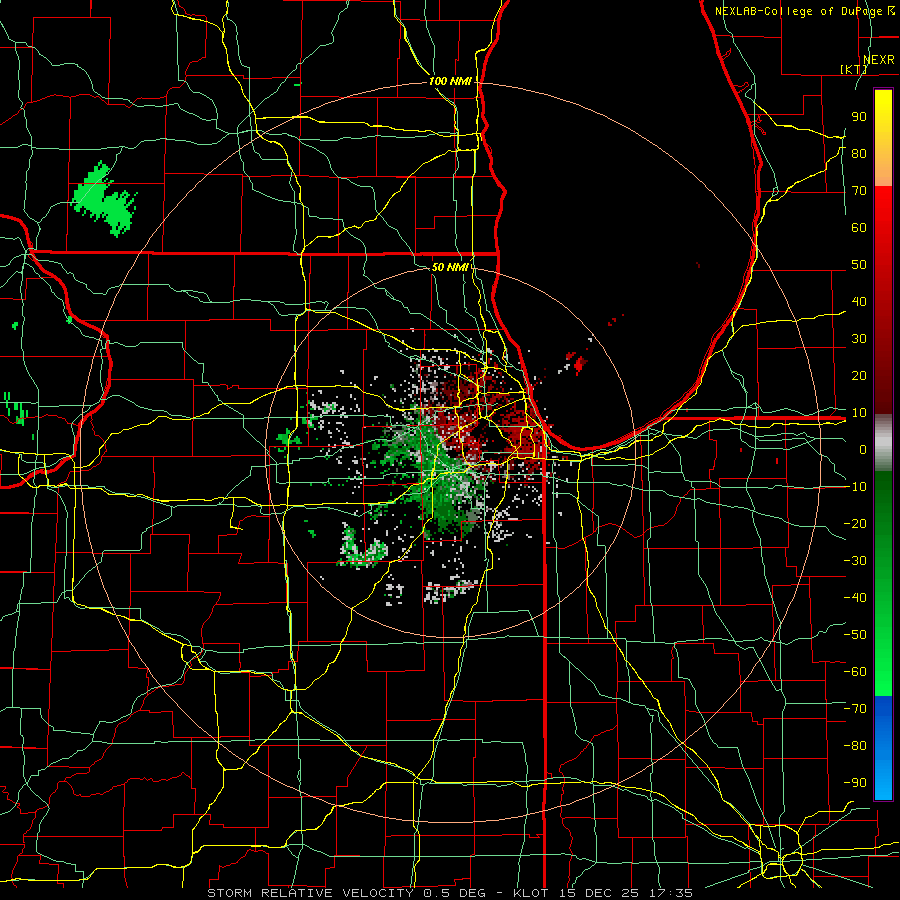The height and width of the screenshot is (900, 900).
Task: Click the -90 value on velocity scale
Action: pos(855,783)
